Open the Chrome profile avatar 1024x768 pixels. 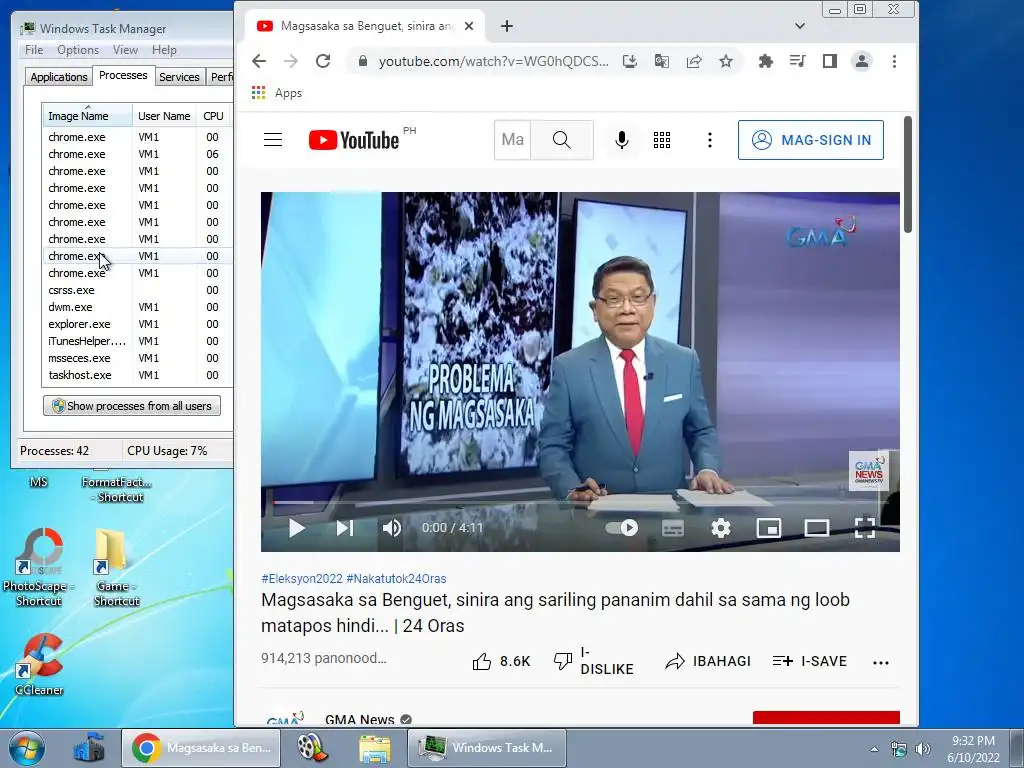[862, 61]
